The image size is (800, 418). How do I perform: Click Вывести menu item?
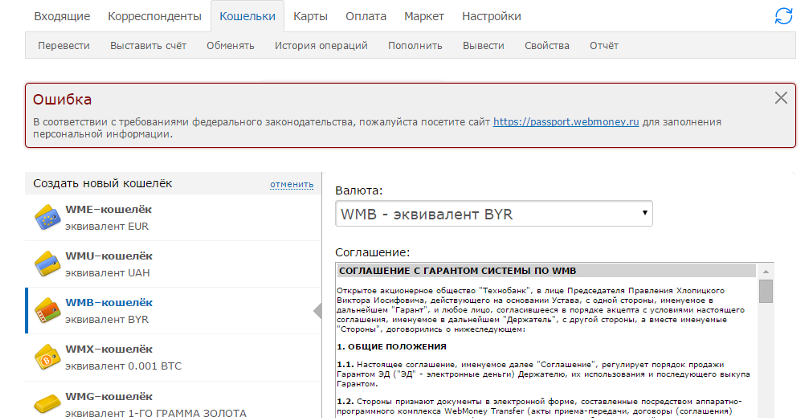(483, 45)
